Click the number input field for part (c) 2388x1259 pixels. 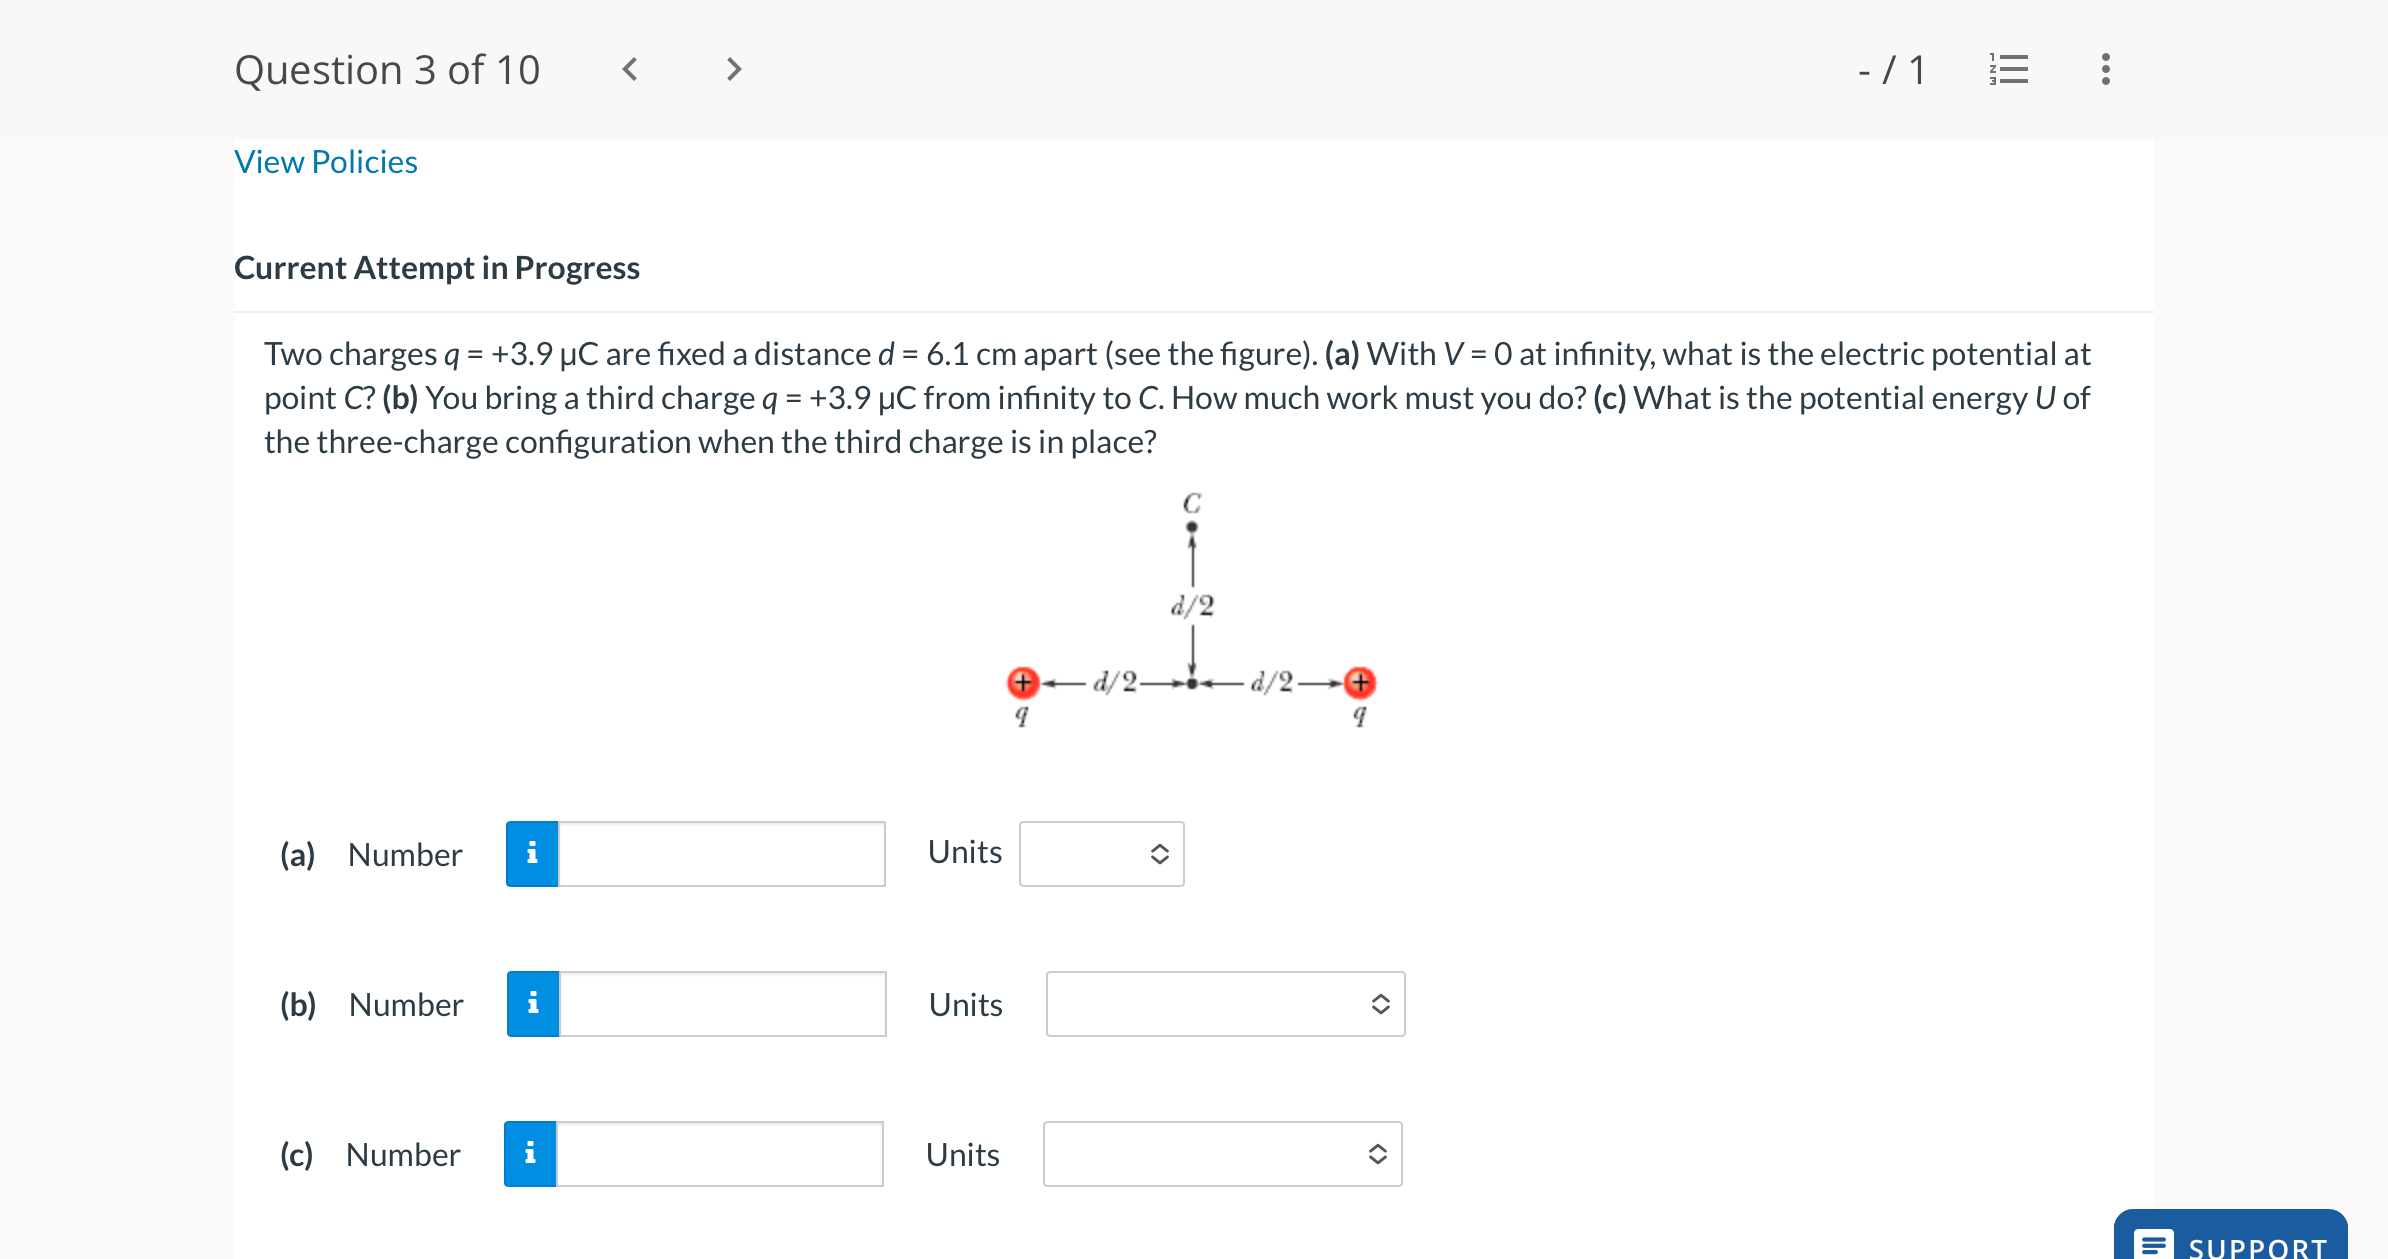point(719,1154)
